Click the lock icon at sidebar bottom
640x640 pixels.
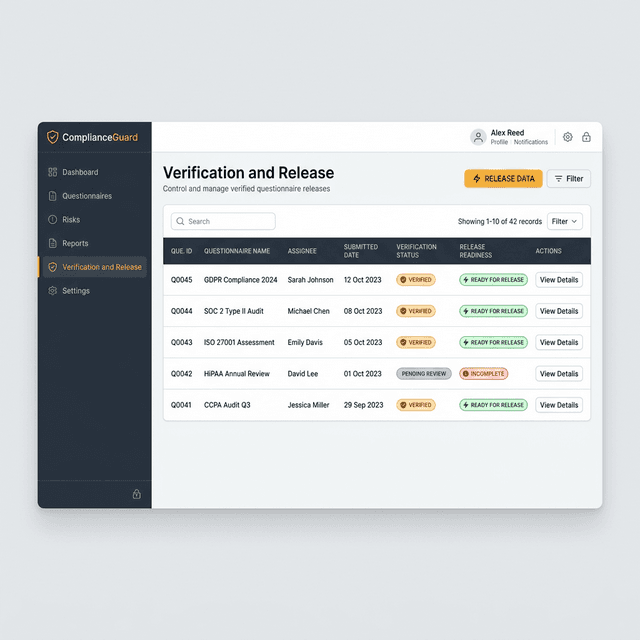pos(137,494)
